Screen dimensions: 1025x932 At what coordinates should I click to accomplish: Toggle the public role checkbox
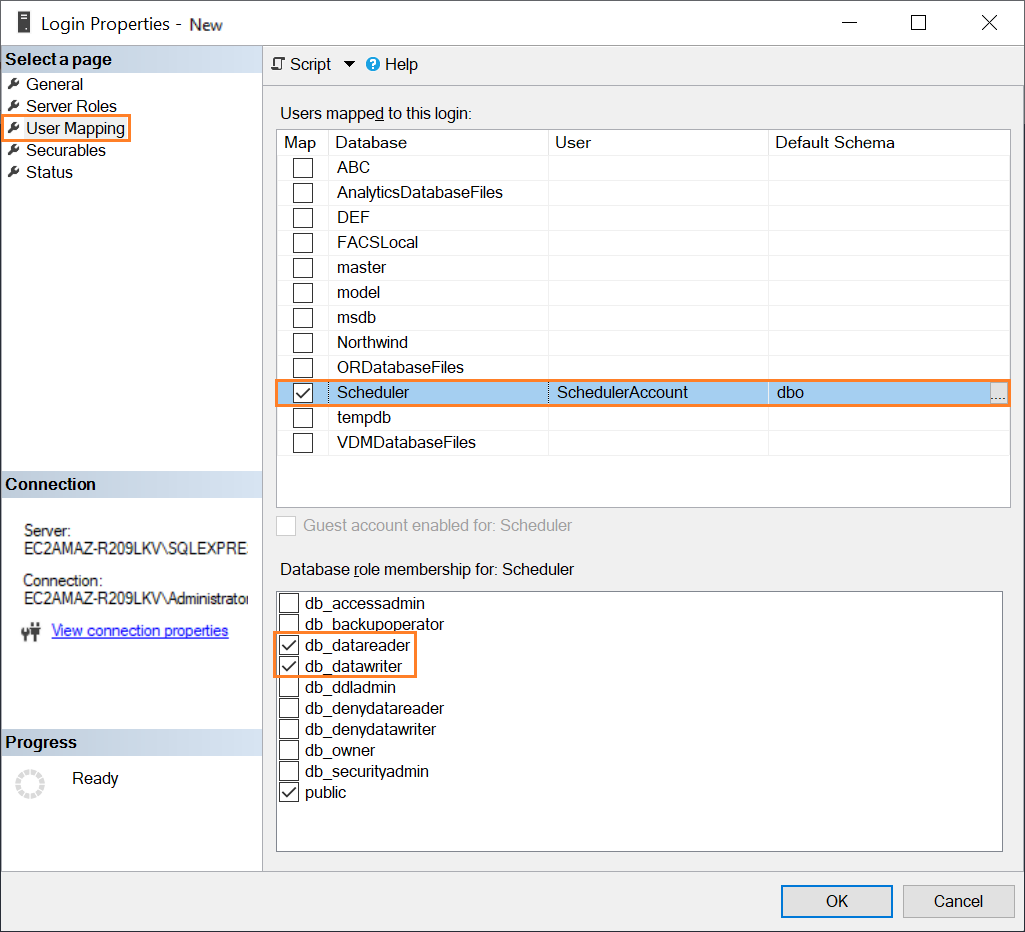pos(289,792)
